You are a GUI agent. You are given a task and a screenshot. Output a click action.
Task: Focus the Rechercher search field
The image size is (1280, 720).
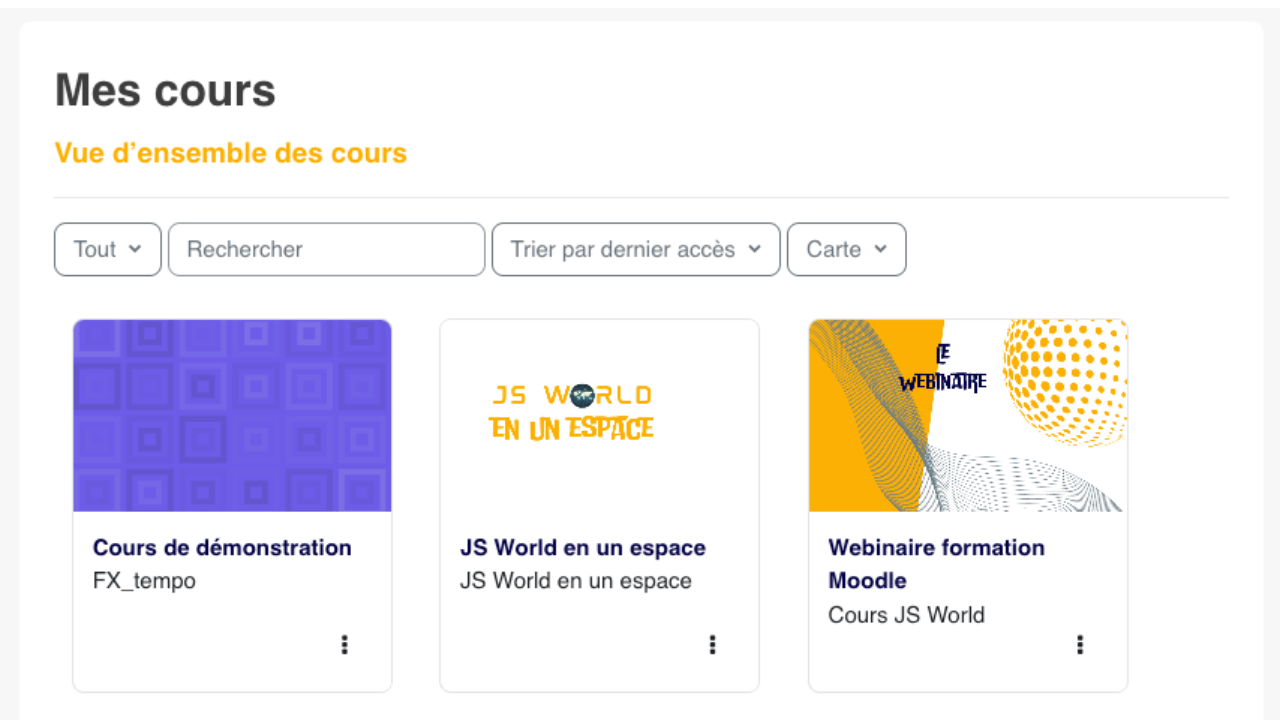[327, 249]
